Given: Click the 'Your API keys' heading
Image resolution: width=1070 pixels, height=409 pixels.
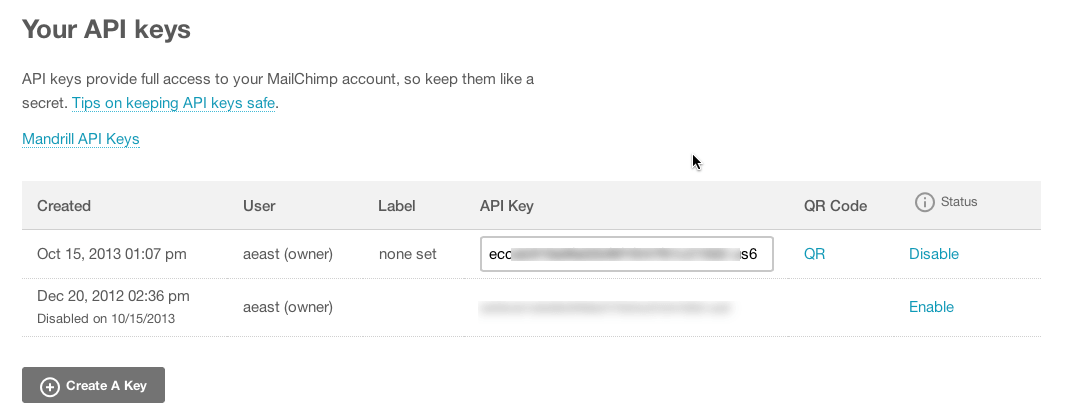Looking at the screenshot, I should tap(106, 29).
